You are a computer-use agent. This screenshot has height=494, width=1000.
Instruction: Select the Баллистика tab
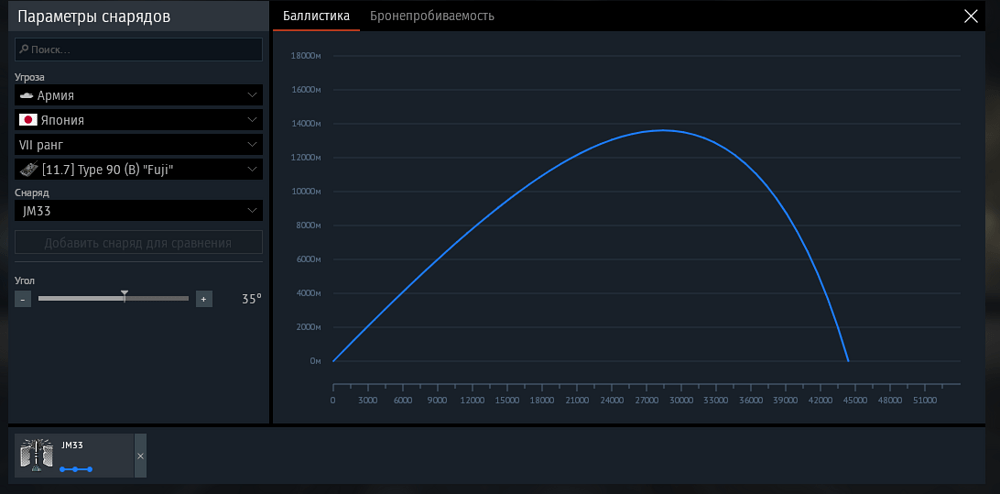pos(316,16)
